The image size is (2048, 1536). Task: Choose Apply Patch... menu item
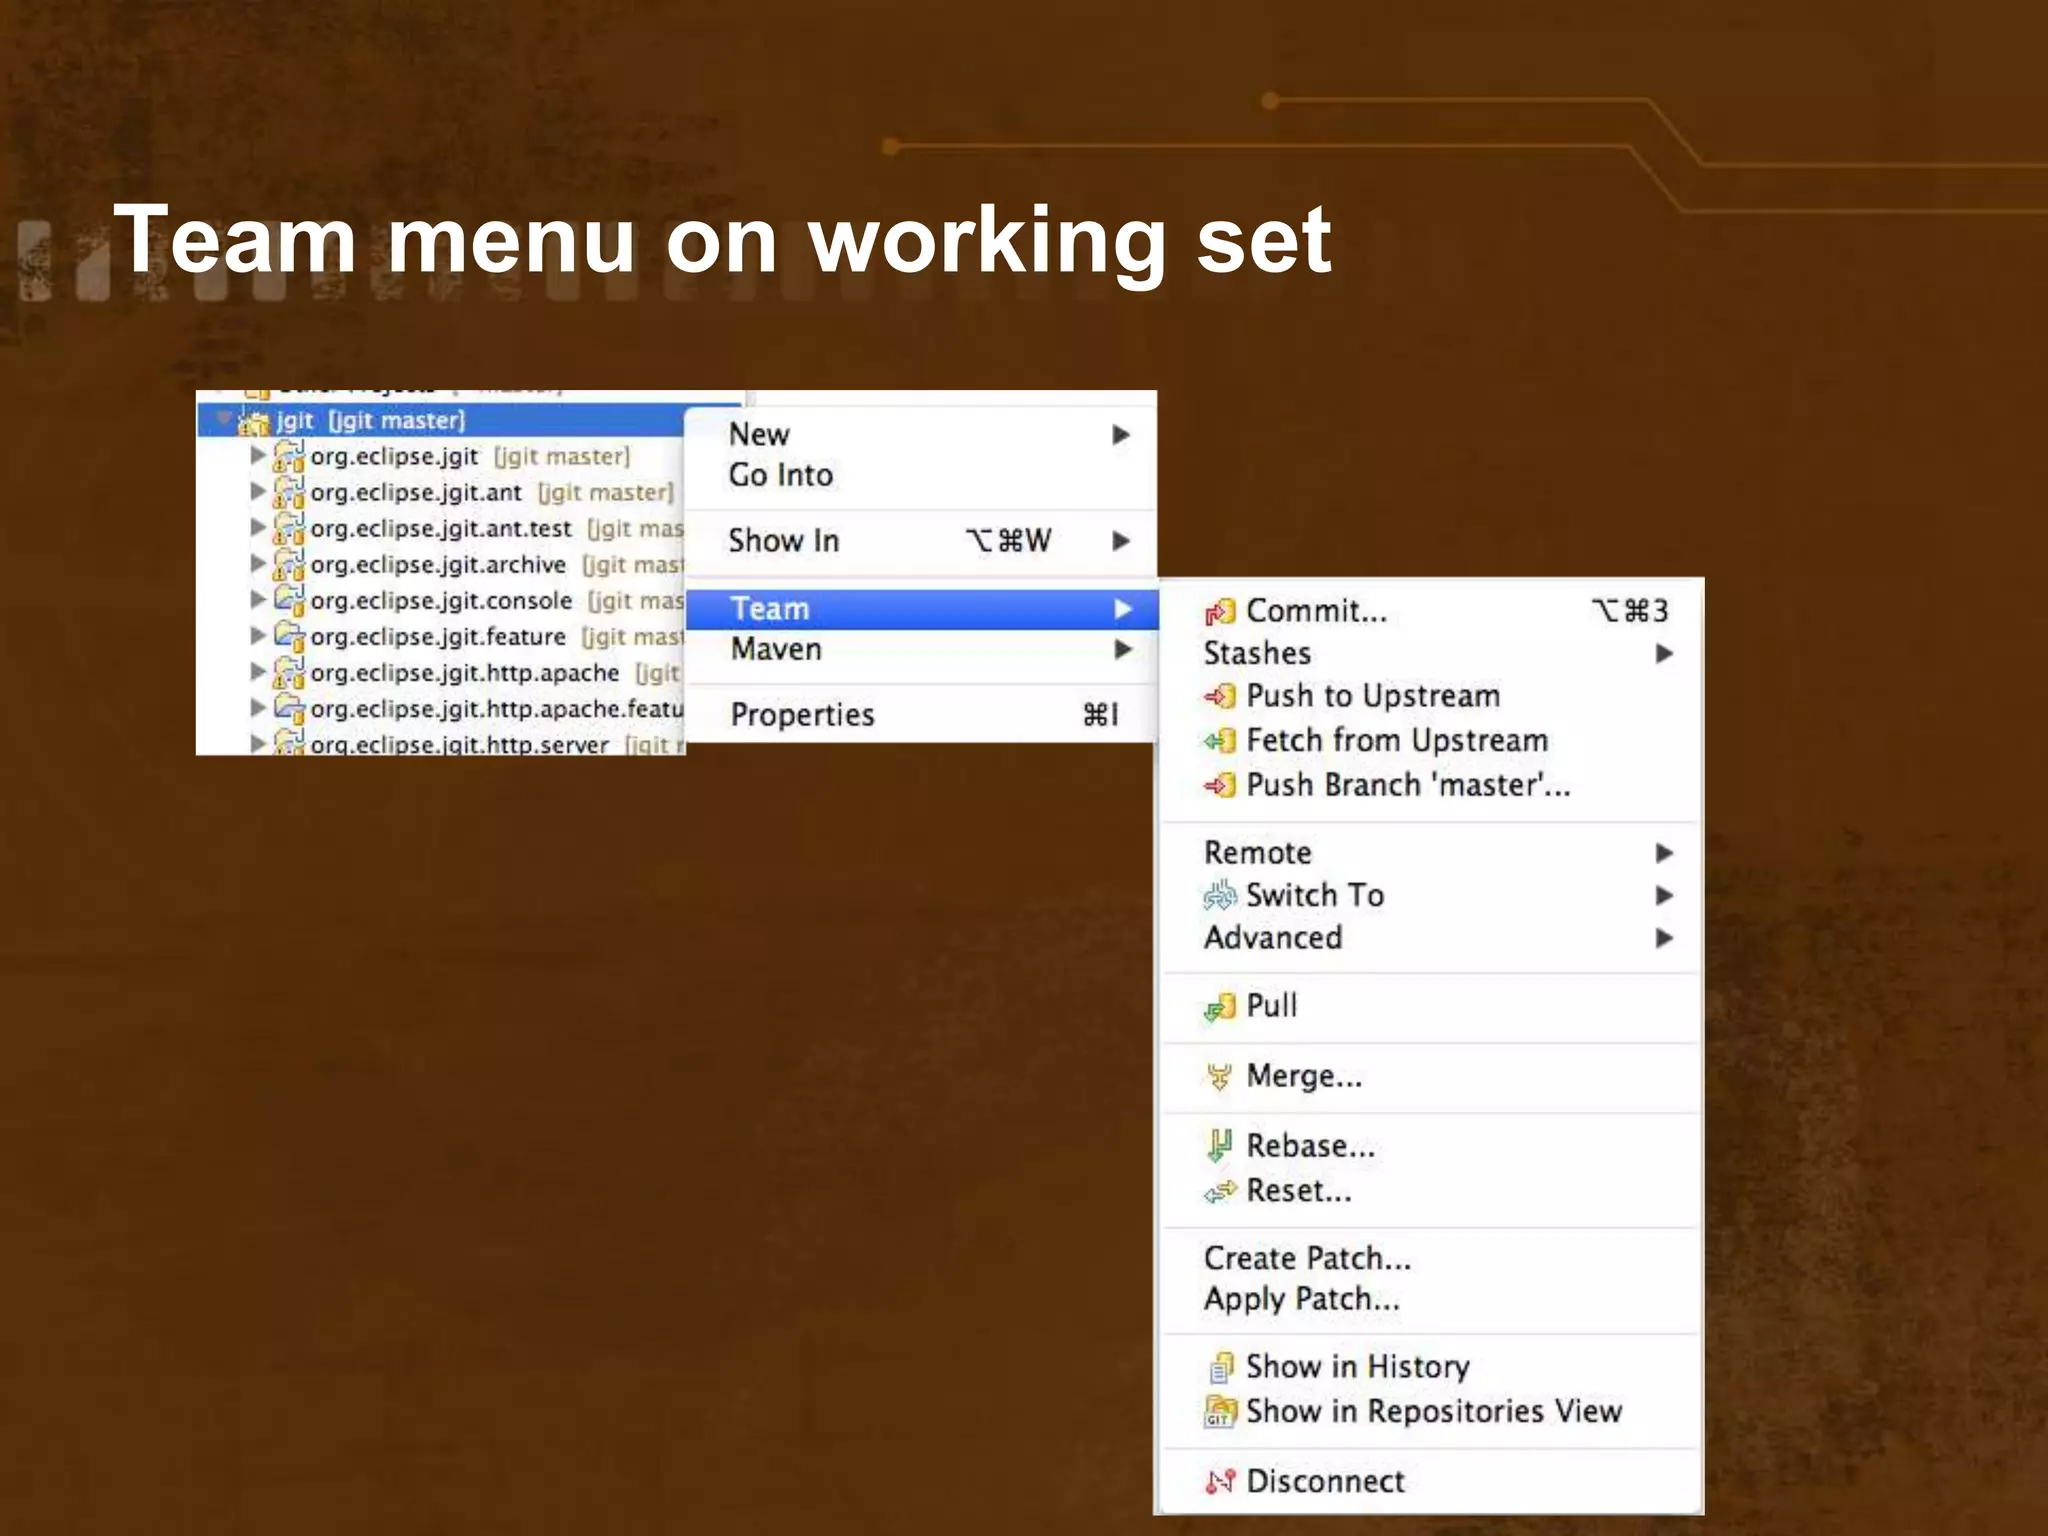tap(1432, 1299)
